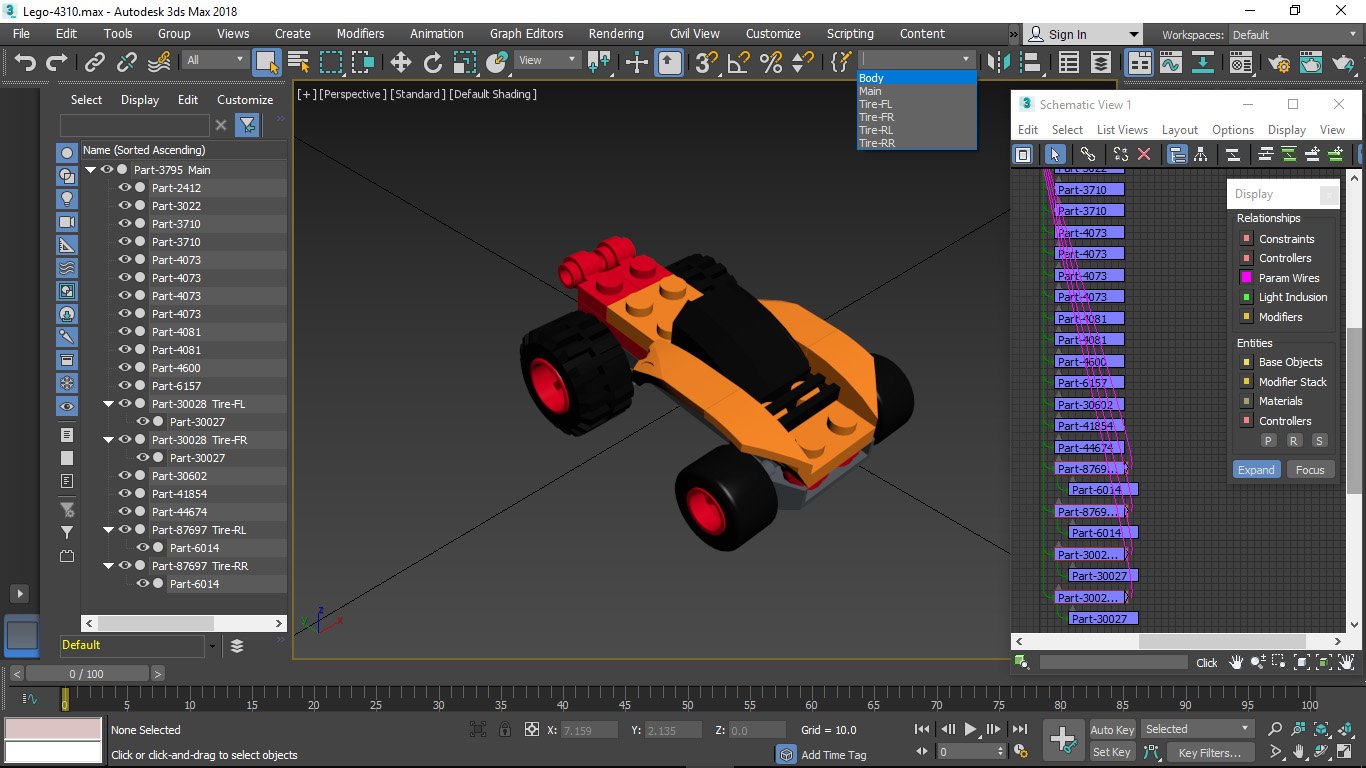Click the cameras filter icon in Scene Explorer sidebar
The width and height of the screenshot is (1366, 768).
pos(66,221)
